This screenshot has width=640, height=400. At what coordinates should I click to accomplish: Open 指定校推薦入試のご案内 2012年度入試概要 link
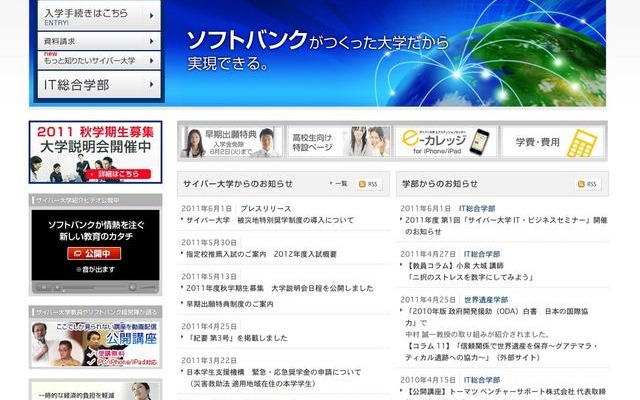[x=261, y=254]
